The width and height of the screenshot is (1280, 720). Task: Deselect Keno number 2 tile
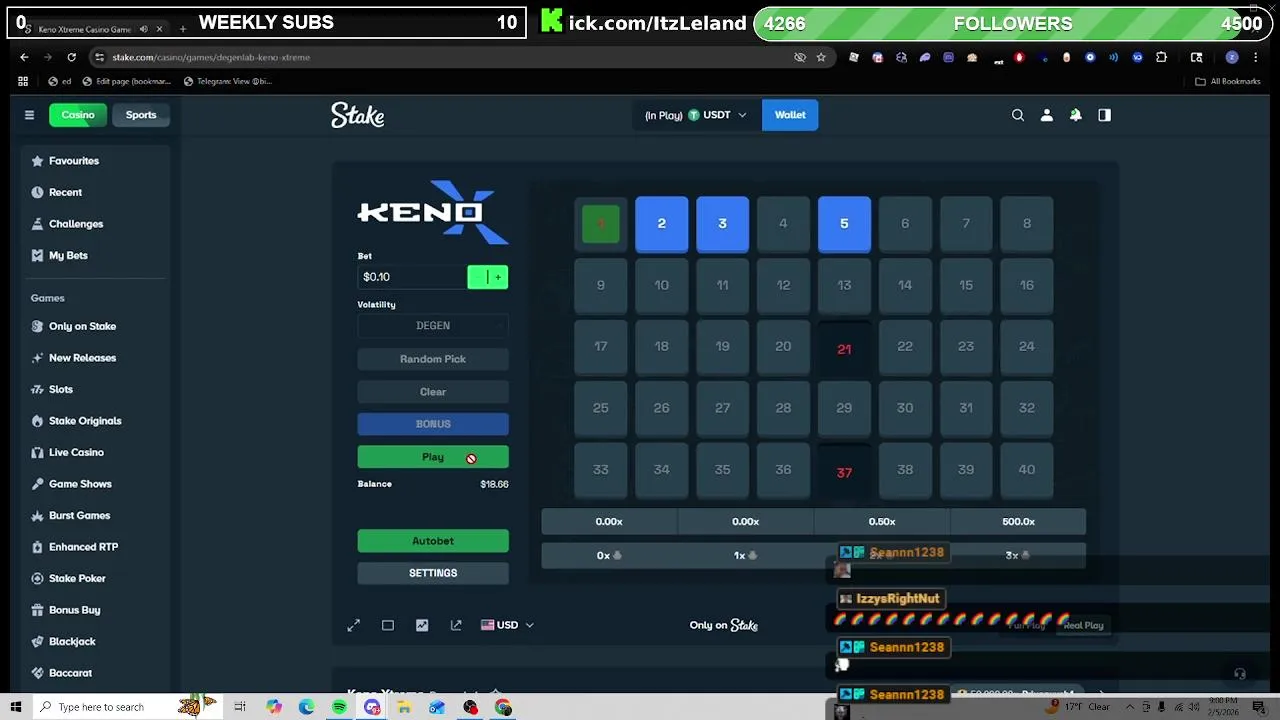click(x=661, y=224)
